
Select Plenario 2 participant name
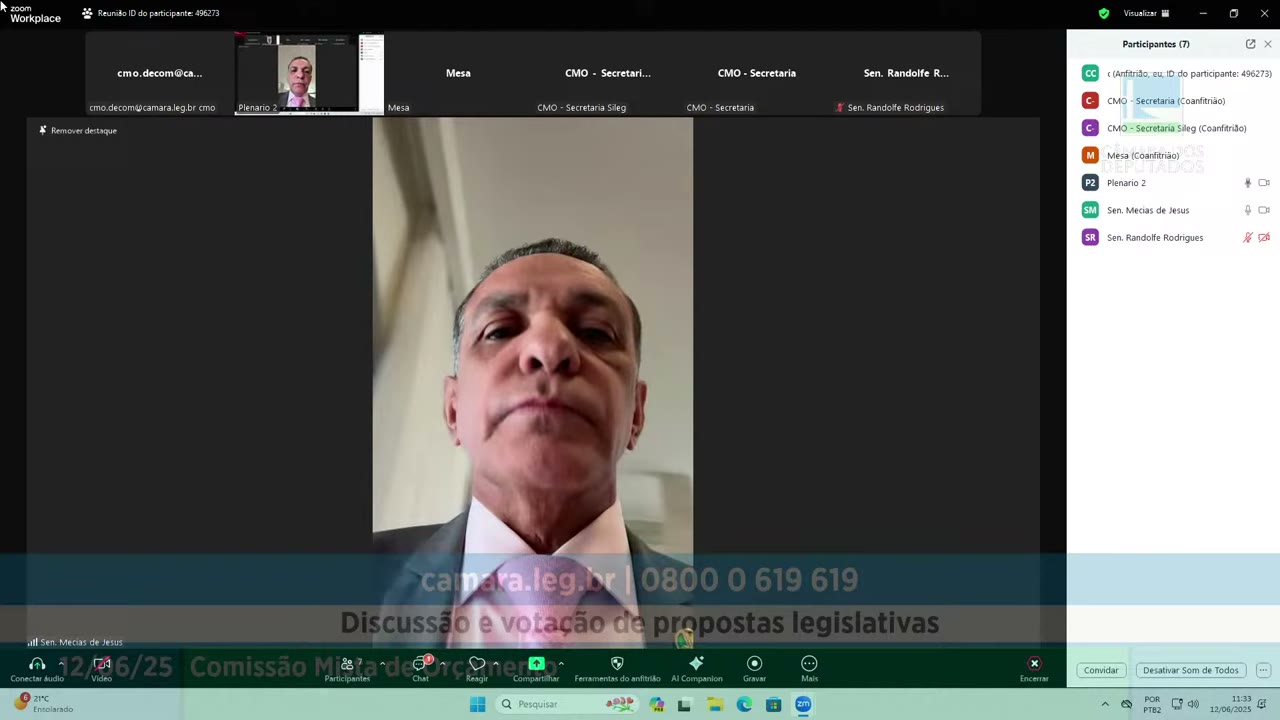click(1126, 183)
